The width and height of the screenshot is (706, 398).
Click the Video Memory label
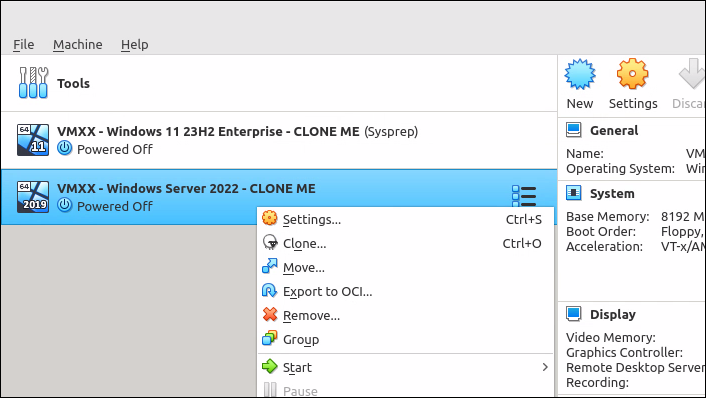(611, 337)
